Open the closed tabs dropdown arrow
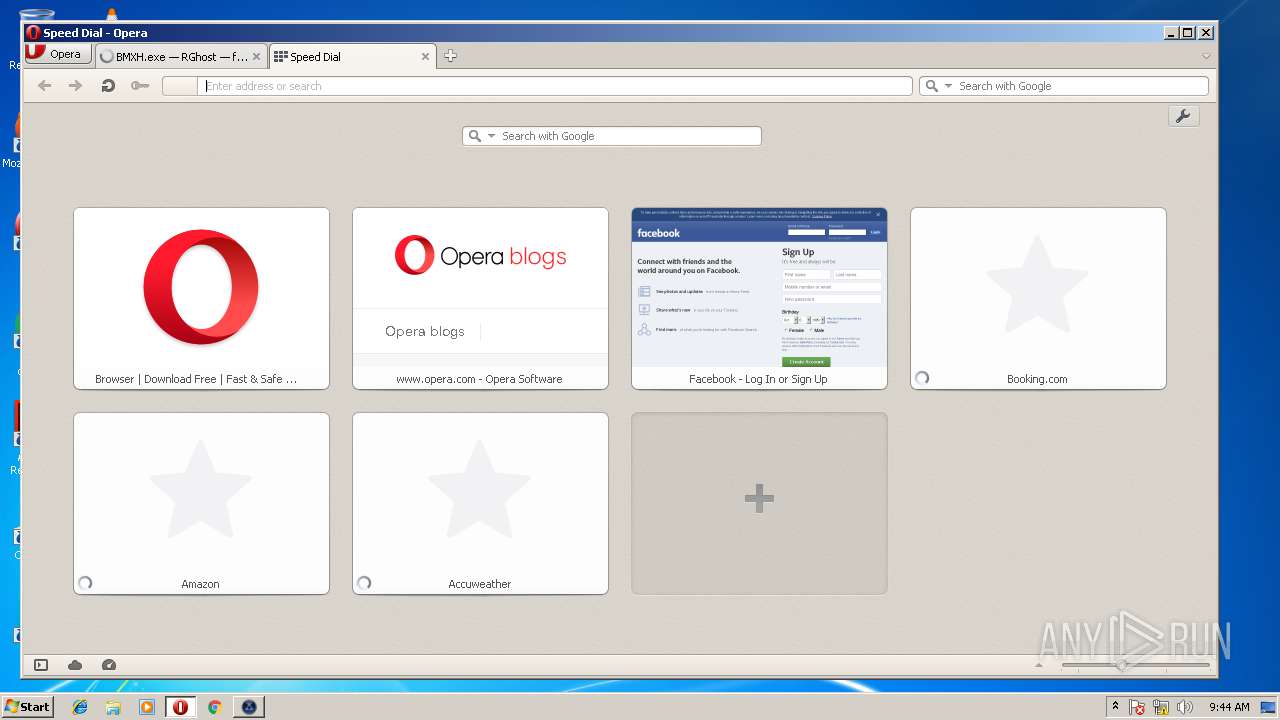The image size is (1280, 720). pos(1206,57)
